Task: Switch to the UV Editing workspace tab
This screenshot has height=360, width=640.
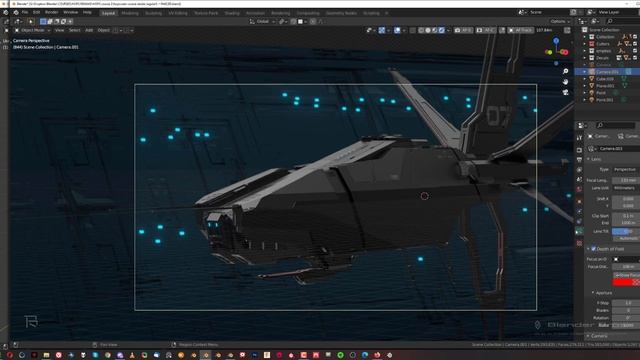Action: point(178,13)
